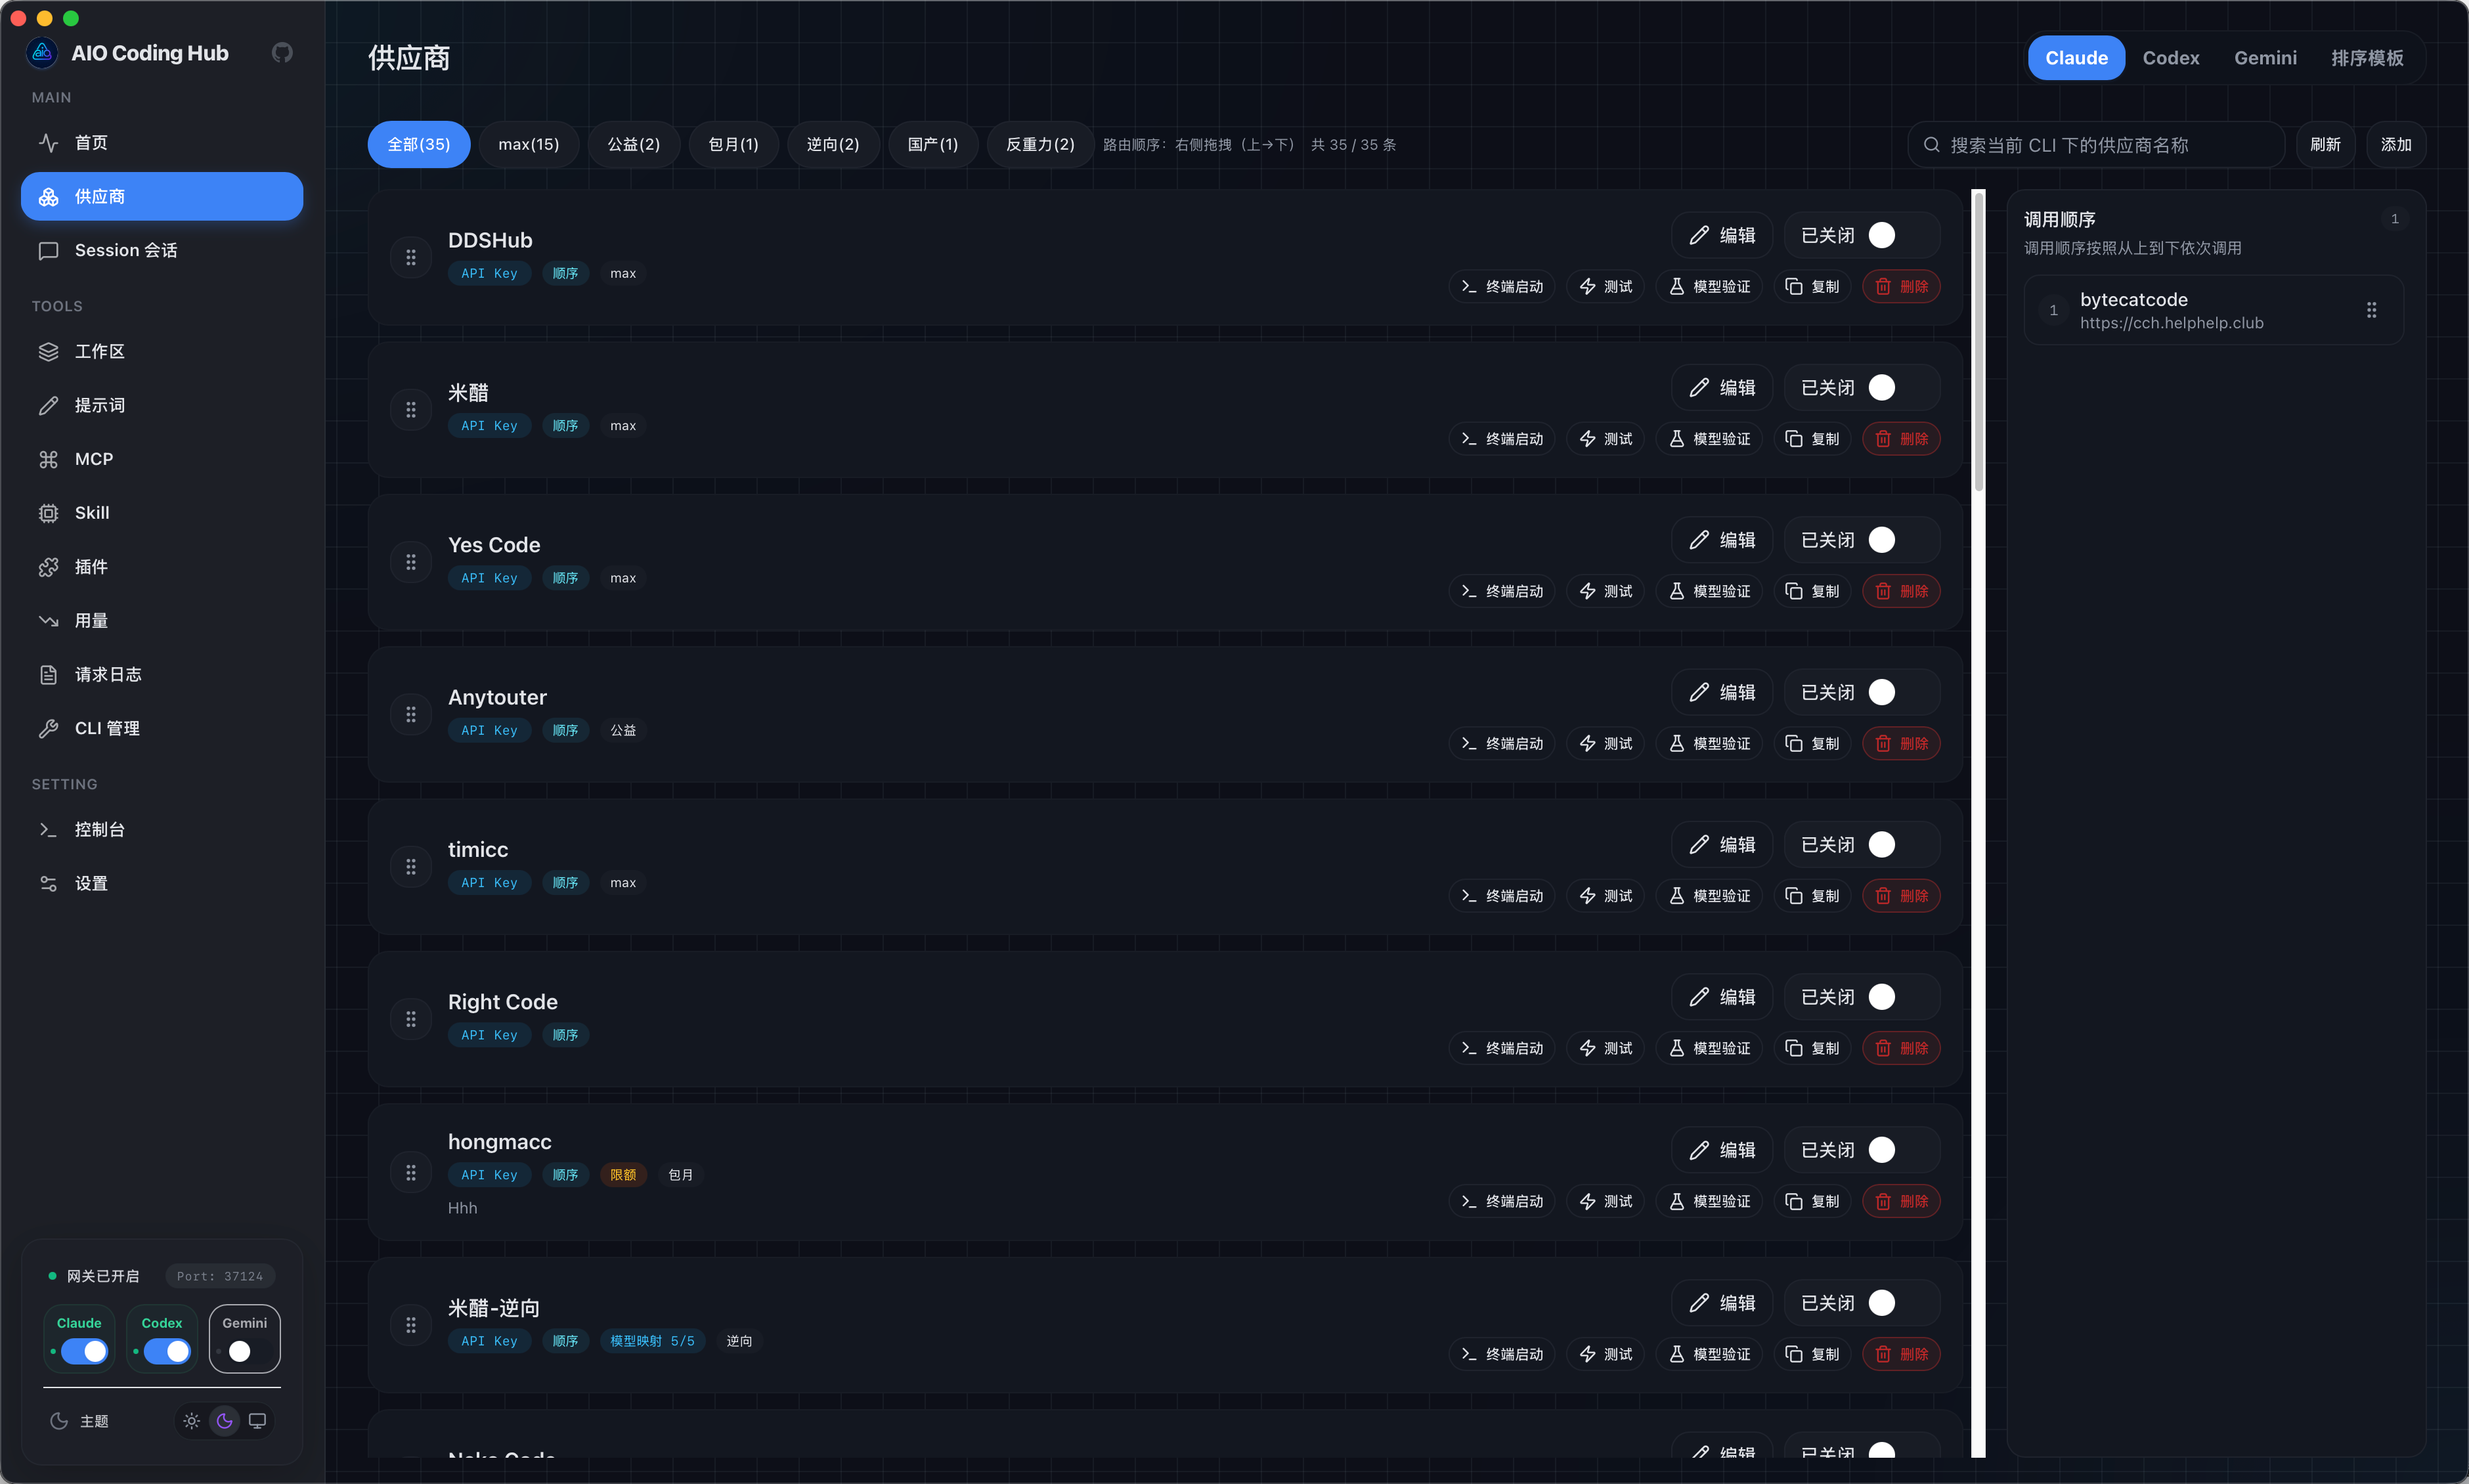This screenshot has width=2469, height=1484.
Task: Select the light theme sun icon
Action: [x=192, y=1421]
